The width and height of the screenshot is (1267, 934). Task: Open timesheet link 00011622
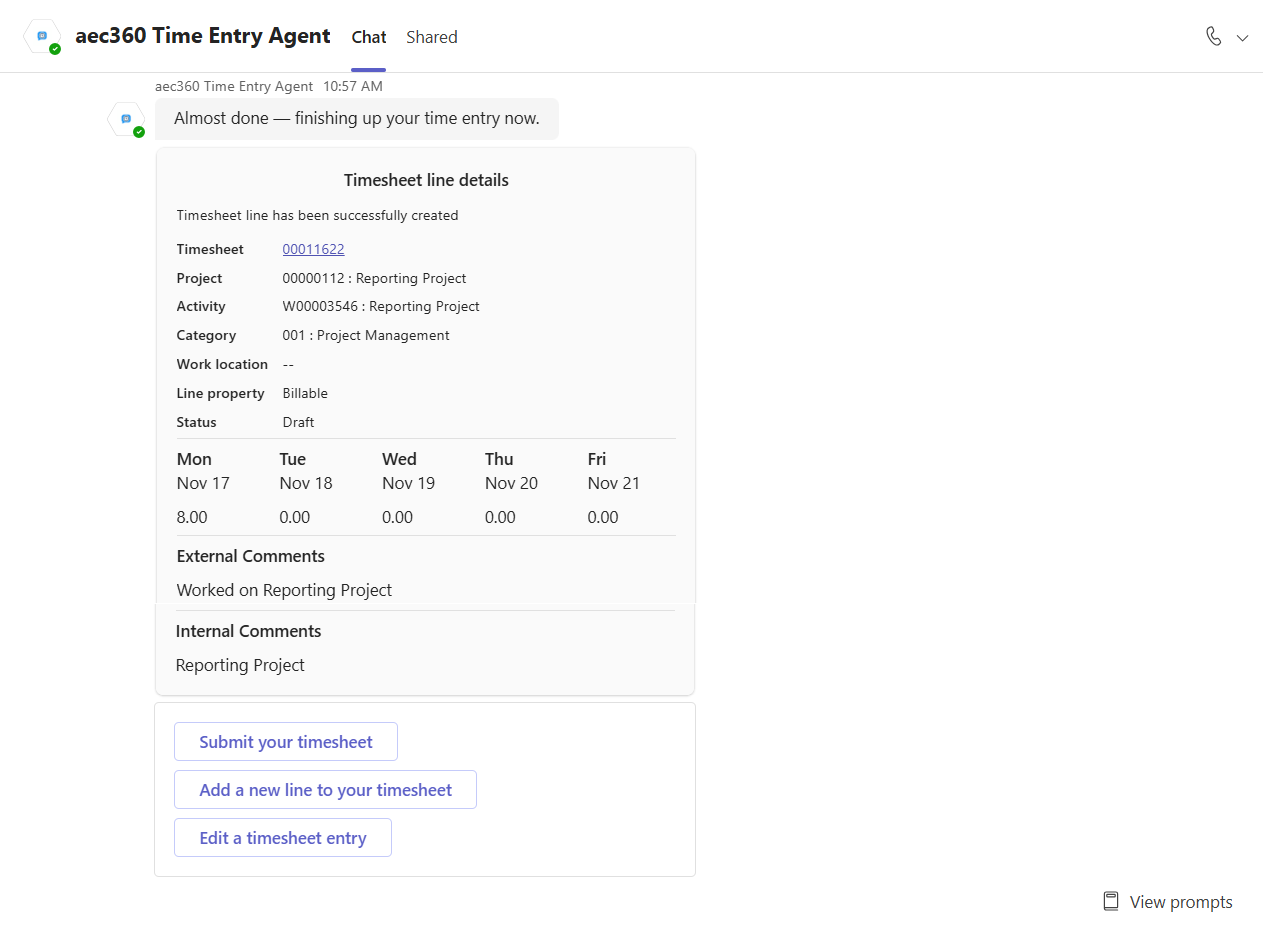pos(313,249)
